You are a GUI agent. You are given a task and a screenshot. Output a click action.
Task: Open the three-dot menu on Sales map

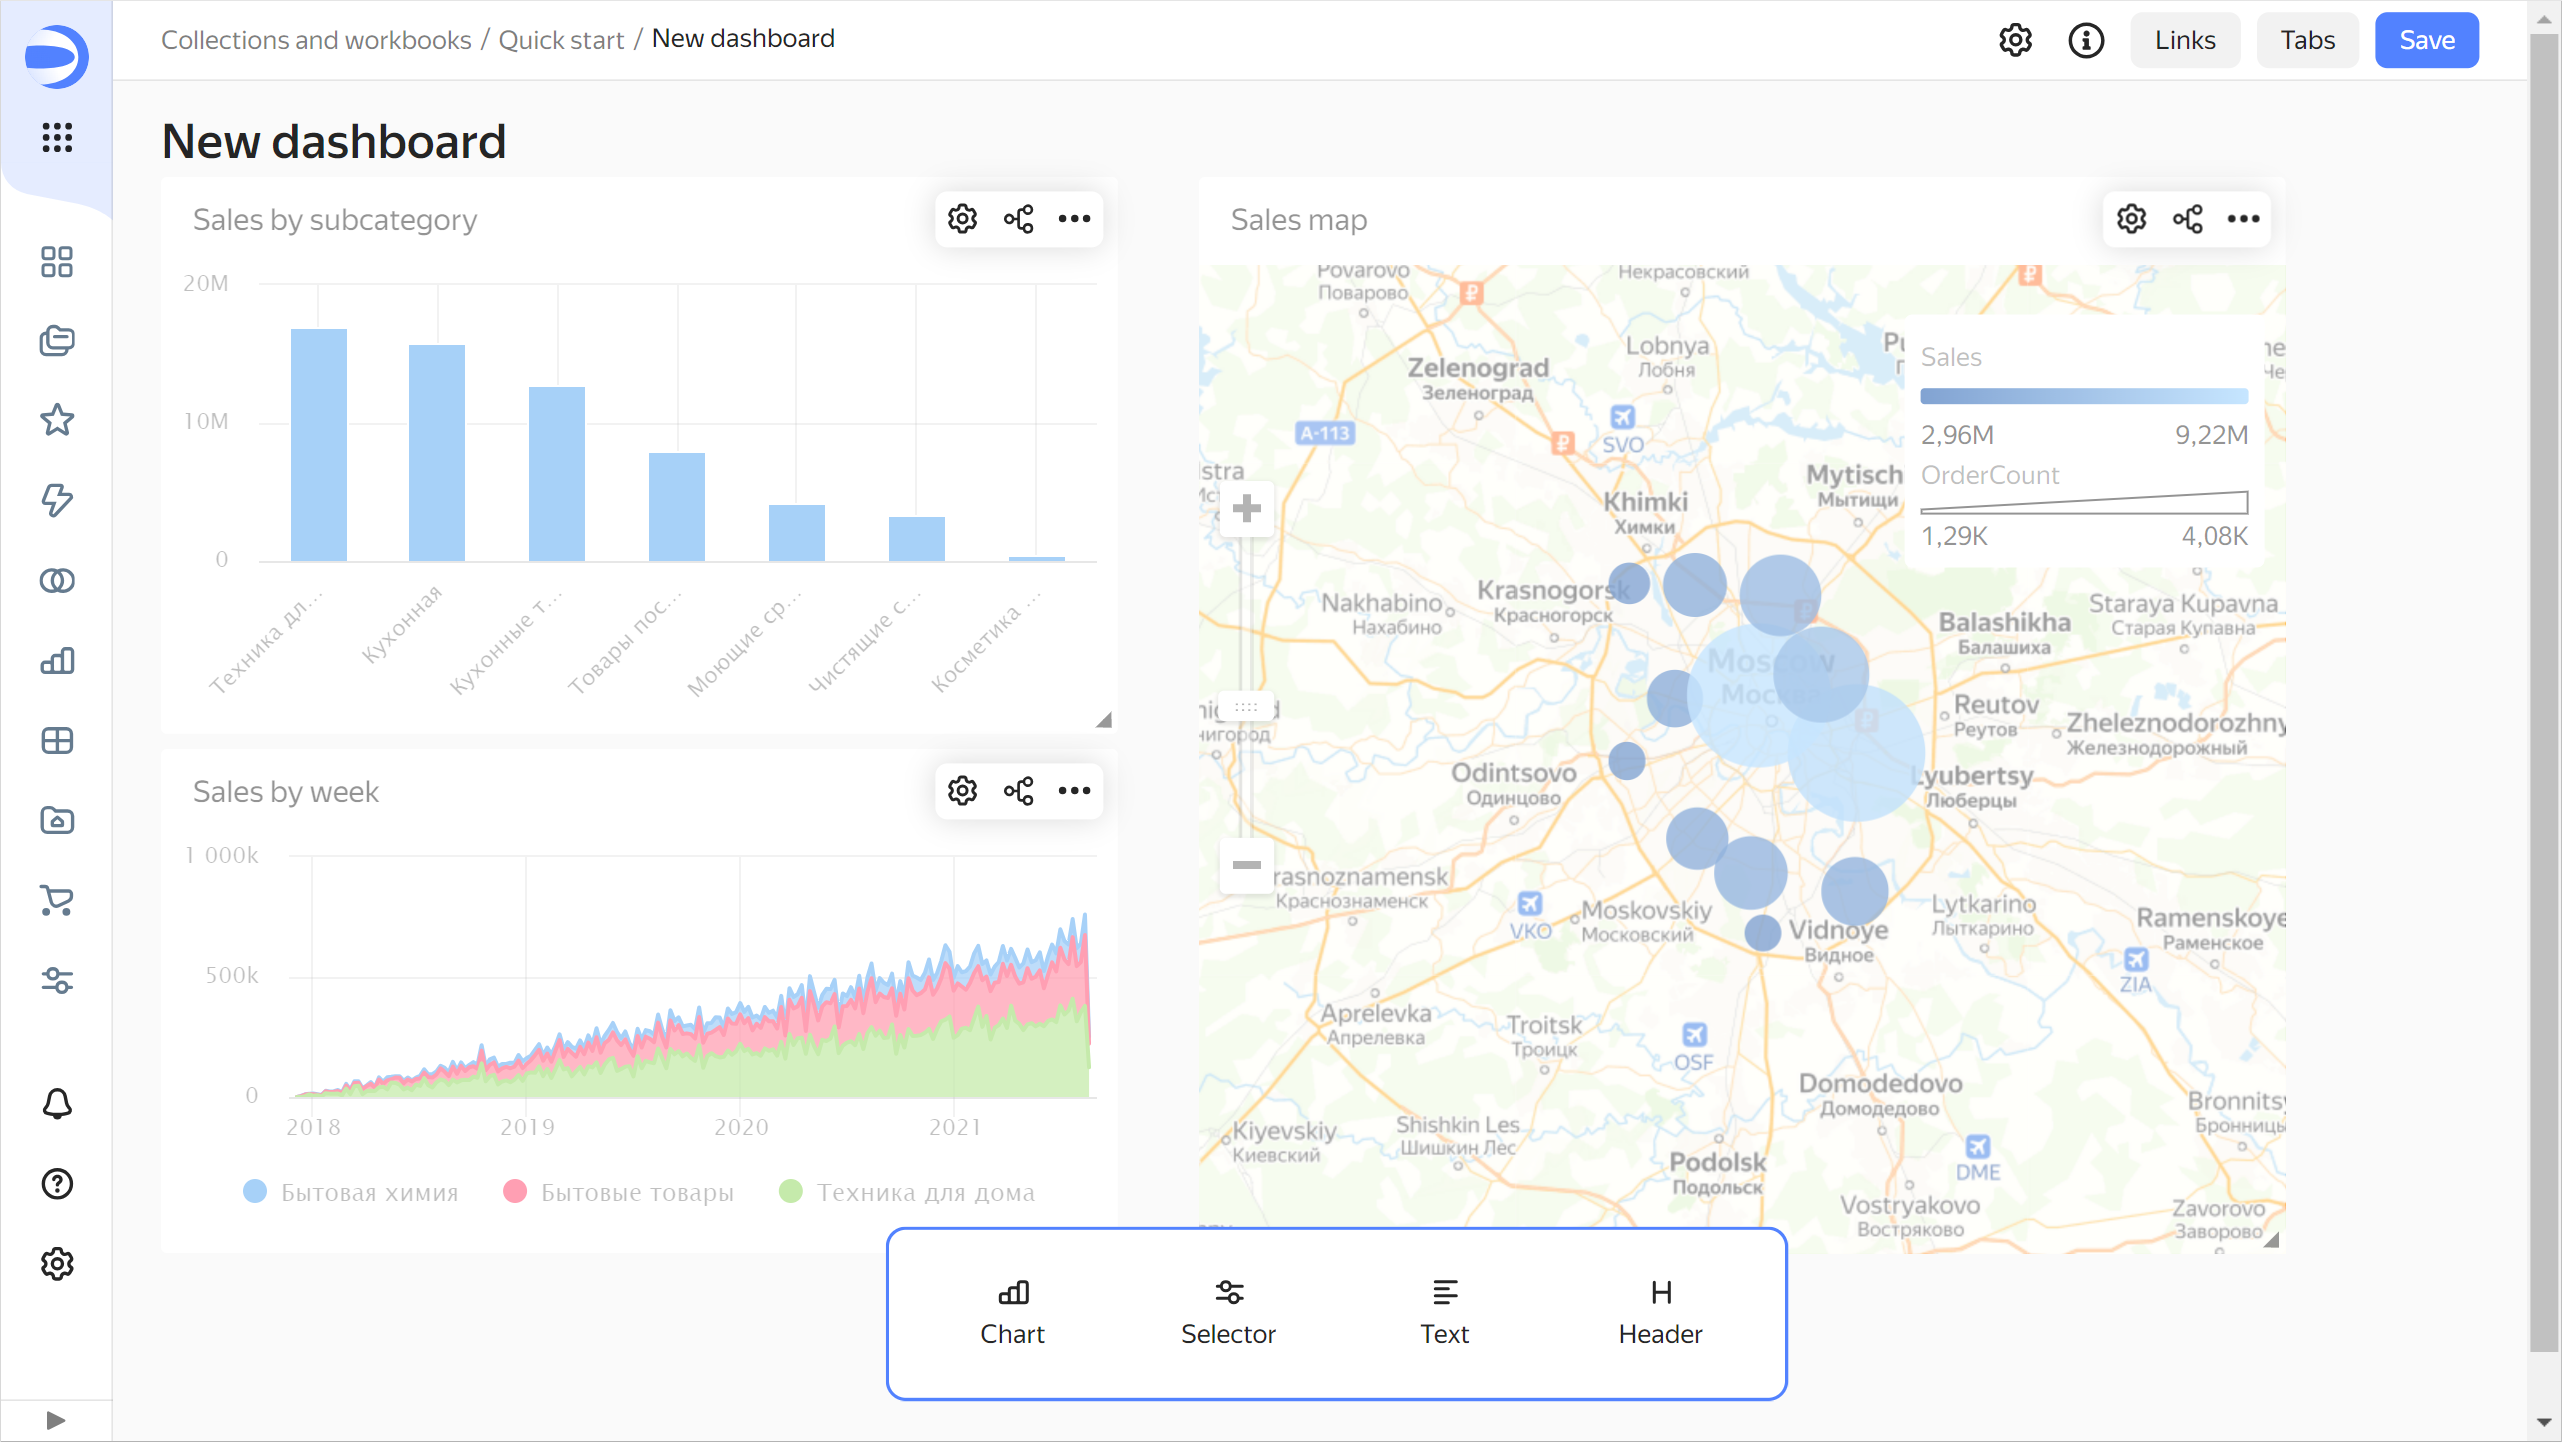(2243, 218)
